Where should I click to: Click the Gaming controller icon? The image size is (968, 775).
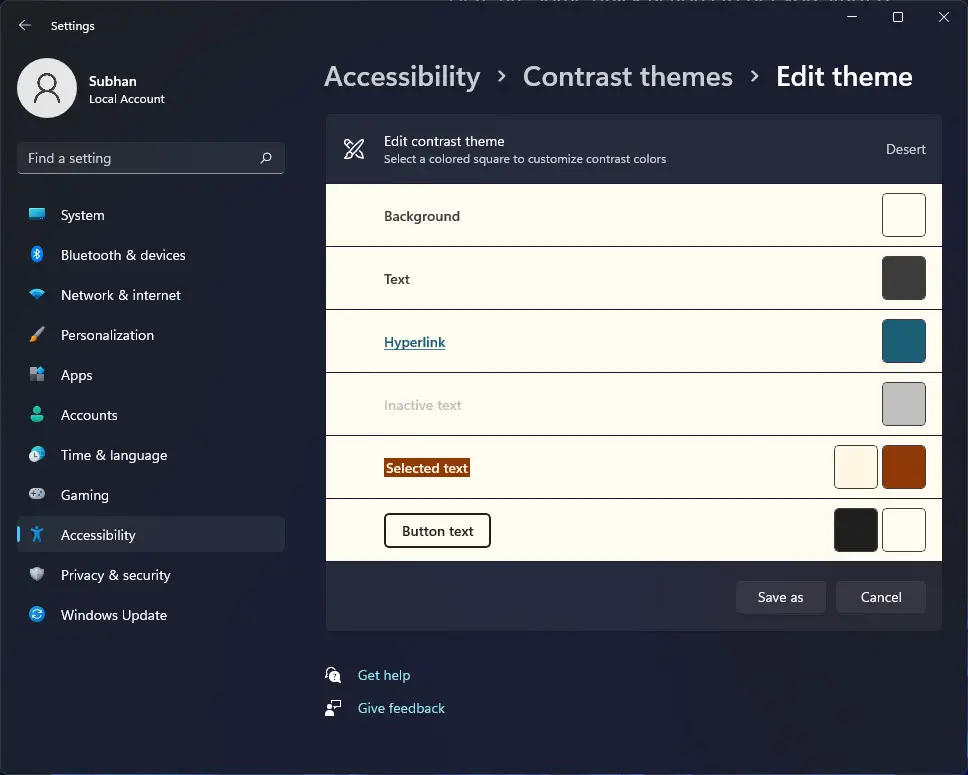[37, 494]
